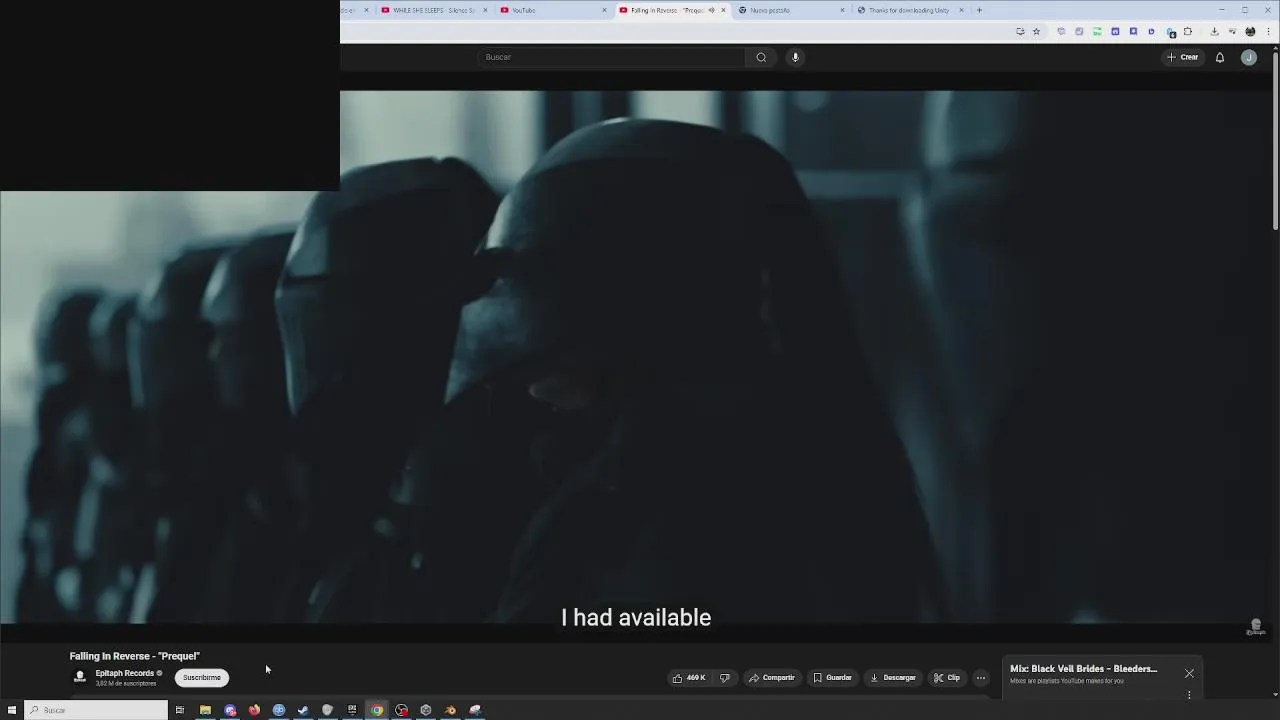Viewport: 1280px width, 720px height.
Task: Close the Falling In Reverse tab
Action: tap(723, 10)
